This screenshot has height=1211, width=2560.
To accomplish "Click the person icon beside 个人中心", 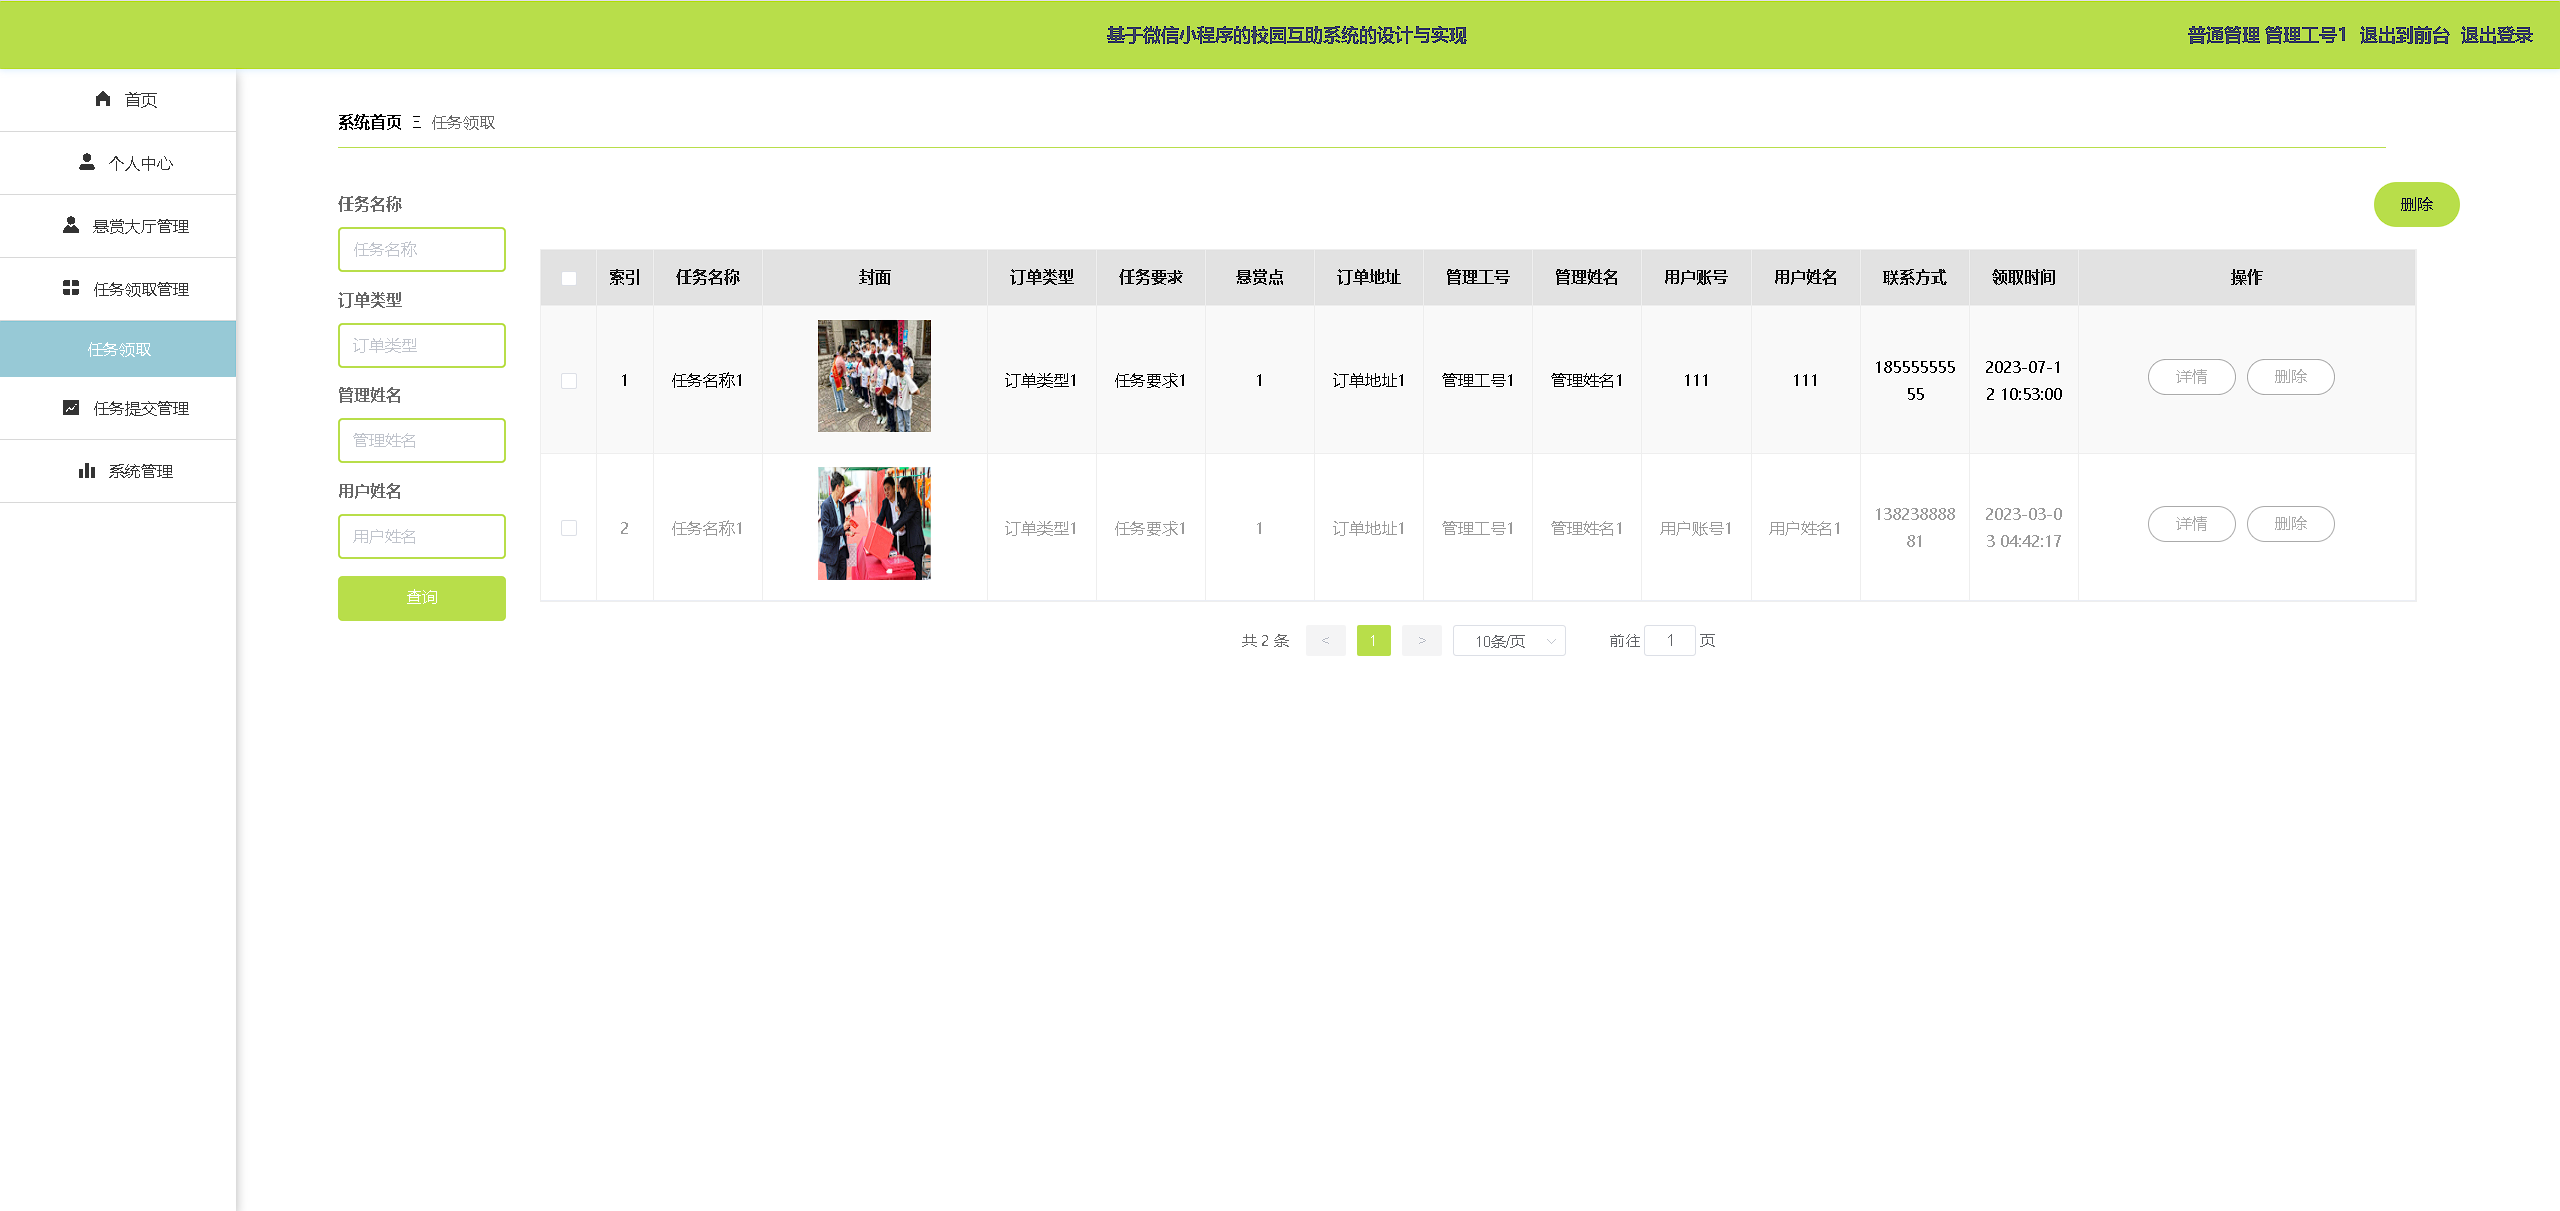I will point(87,162).
